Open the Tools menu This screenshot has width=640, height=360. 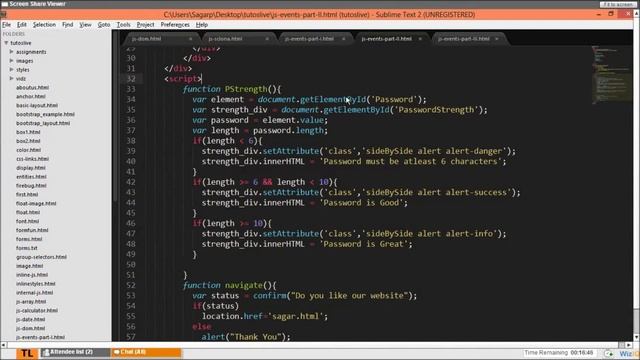click(123, 24)
